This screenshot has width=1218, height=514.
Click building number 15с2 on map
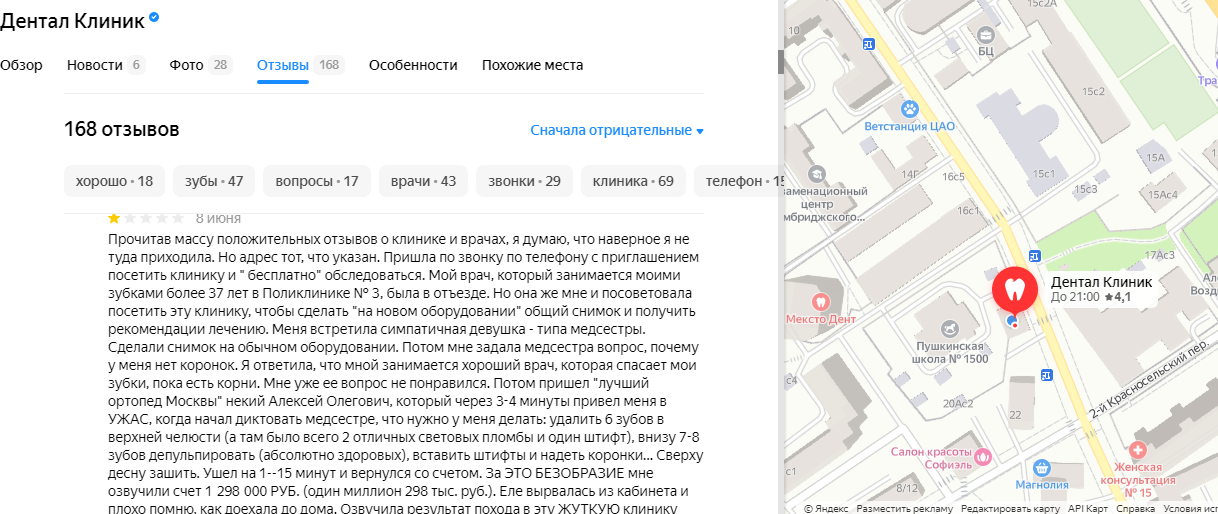point(1092,91)
